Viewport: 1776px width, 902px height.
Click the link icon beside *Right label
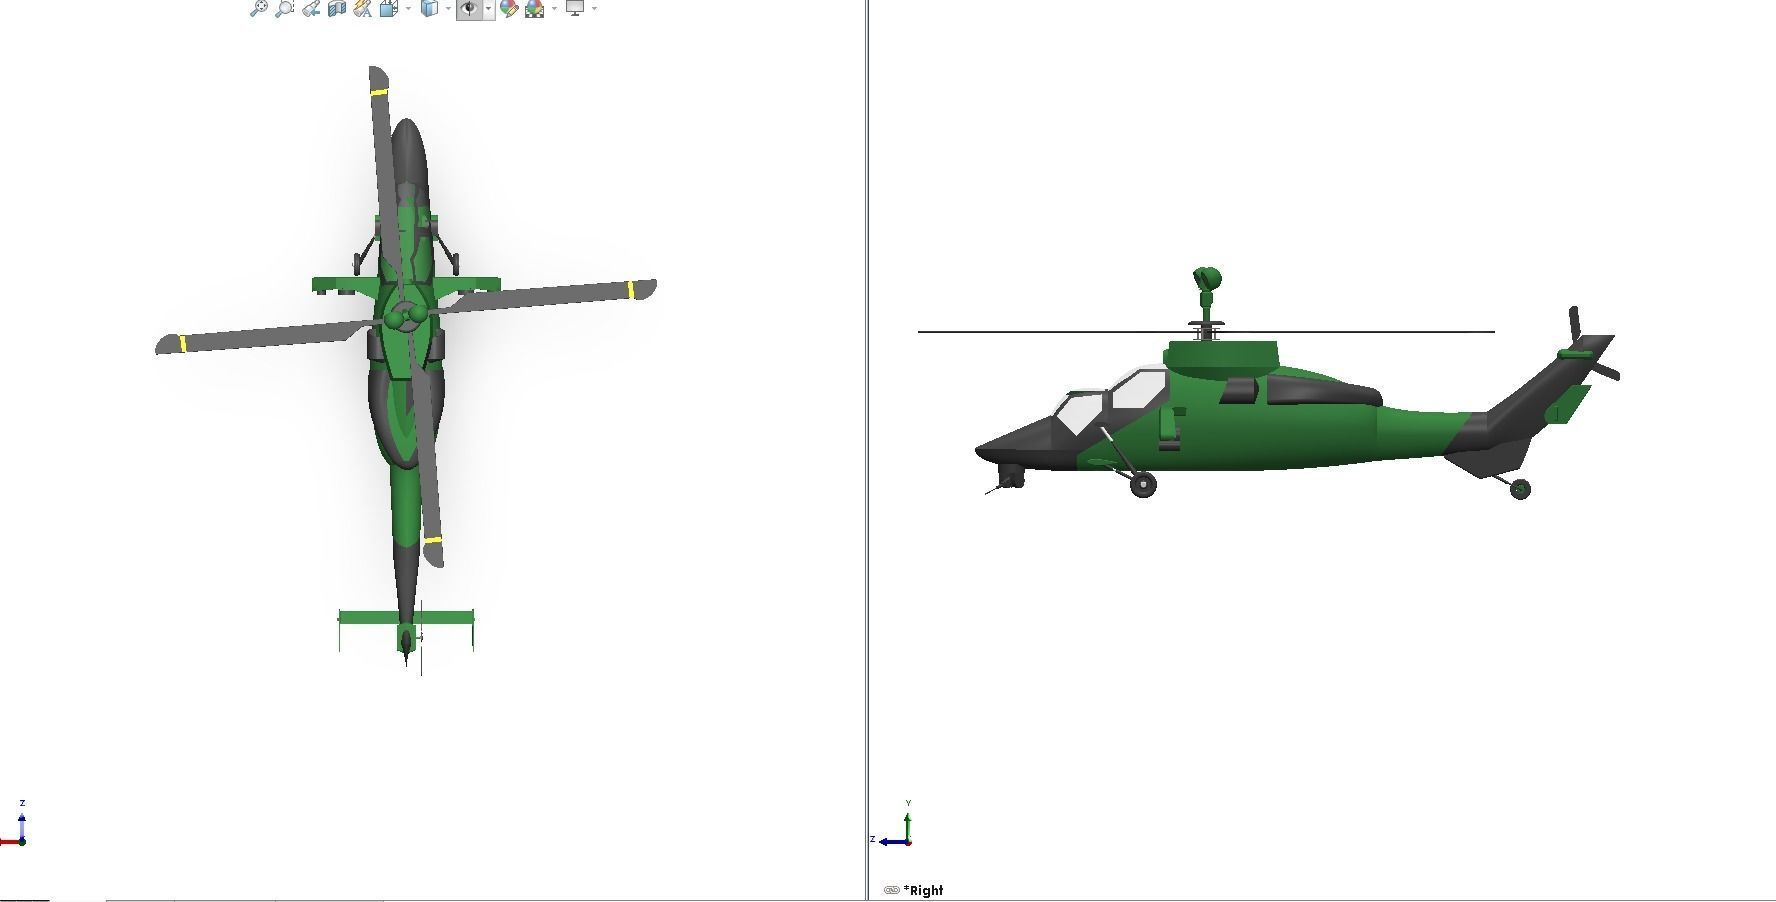coord(891,890)
